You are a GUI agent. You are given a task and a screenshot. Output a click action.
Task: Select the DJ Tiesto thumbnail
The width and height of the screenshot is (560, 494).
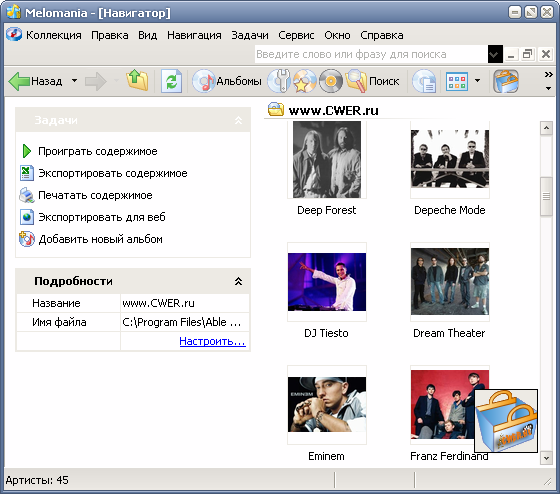pos(327,282)
